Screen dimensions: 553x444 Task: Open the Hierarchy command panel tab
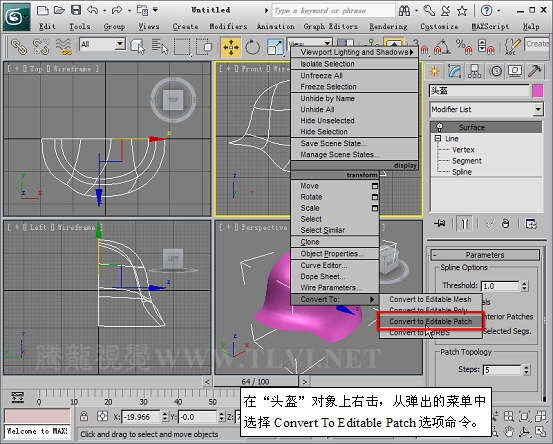tap(474, 72)
